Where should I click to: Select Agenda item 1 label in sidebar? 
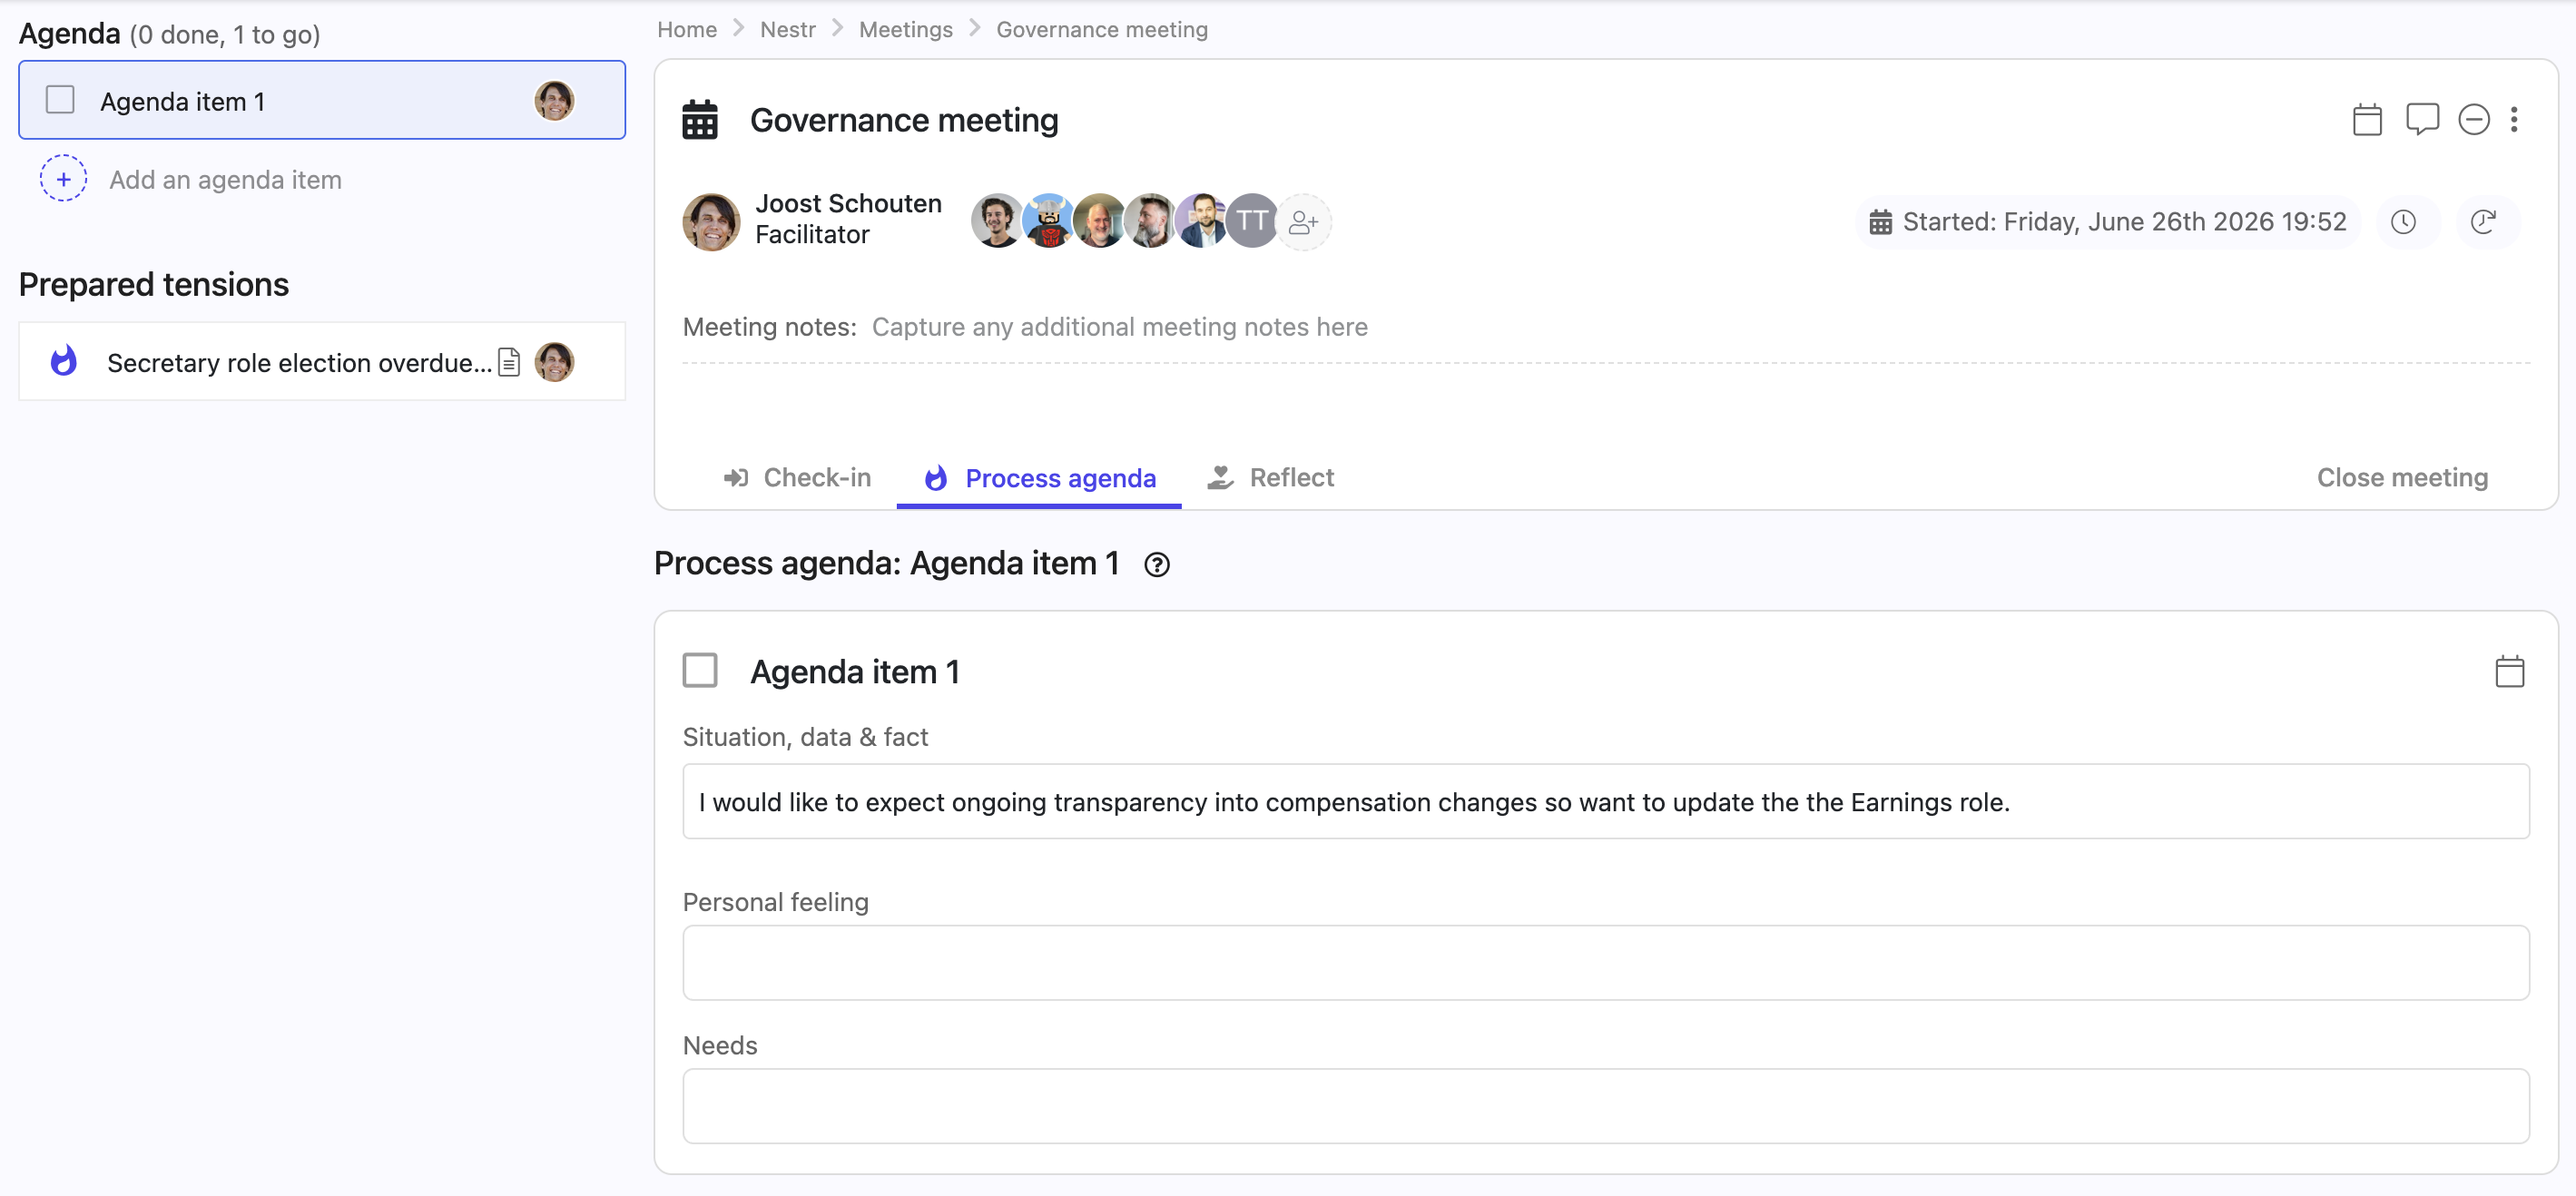click(x=183, y=101)
